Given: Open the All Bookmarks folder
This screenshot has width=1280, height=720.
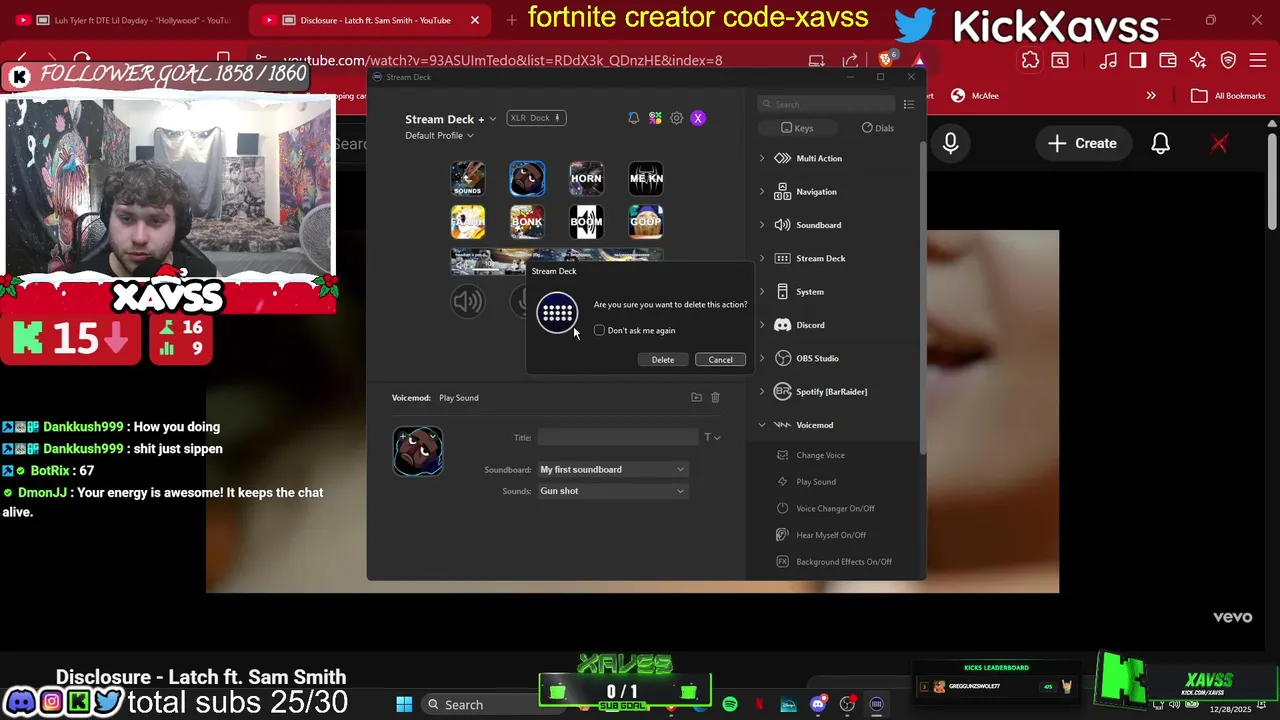Looking at the screenshot, I should [x=1229, y=96].
